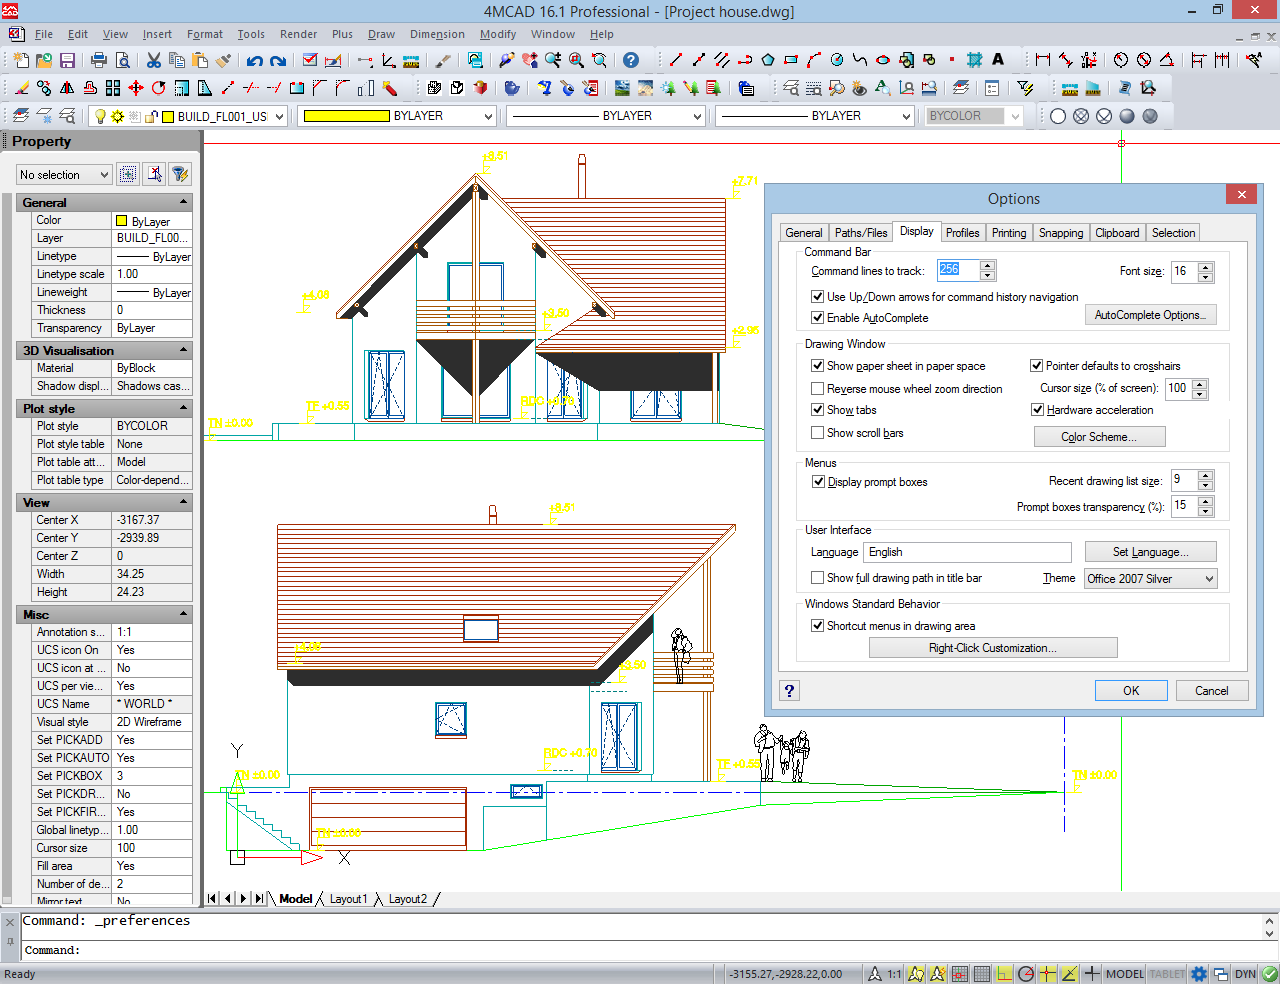Screen dimensions: 1280x984
Task: Open the No selection dropdown
Action: click(64, 175)
